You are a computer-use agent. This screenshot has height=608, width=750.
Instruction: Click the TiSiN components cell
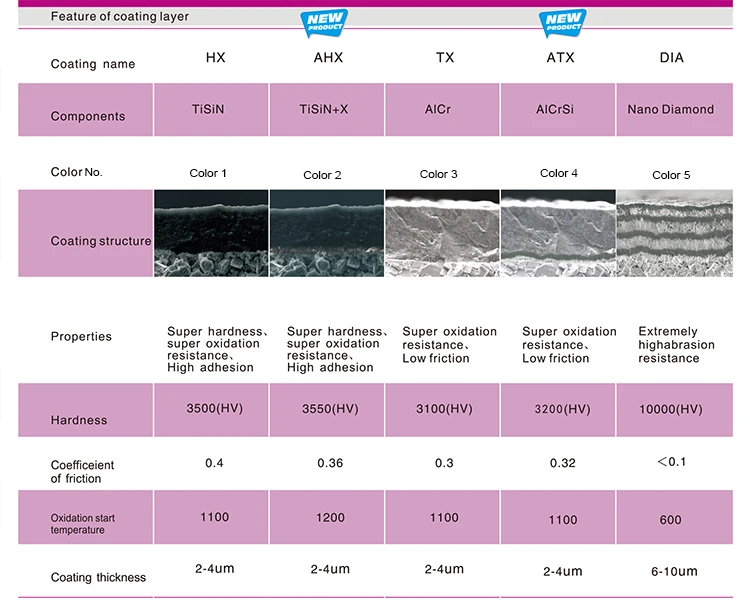tap(211, 110)
